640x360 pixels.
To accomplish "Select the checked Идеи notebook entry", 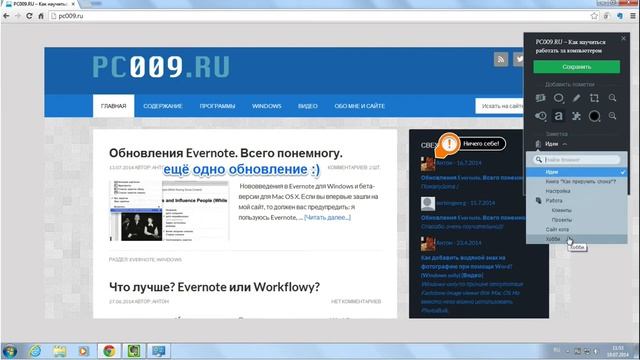I will tap(576, 172).
